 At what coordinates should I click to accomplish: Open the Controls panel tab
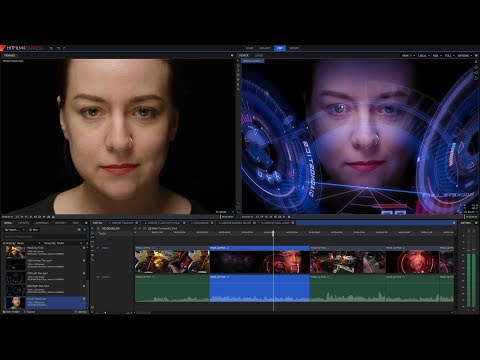point(42,223)
